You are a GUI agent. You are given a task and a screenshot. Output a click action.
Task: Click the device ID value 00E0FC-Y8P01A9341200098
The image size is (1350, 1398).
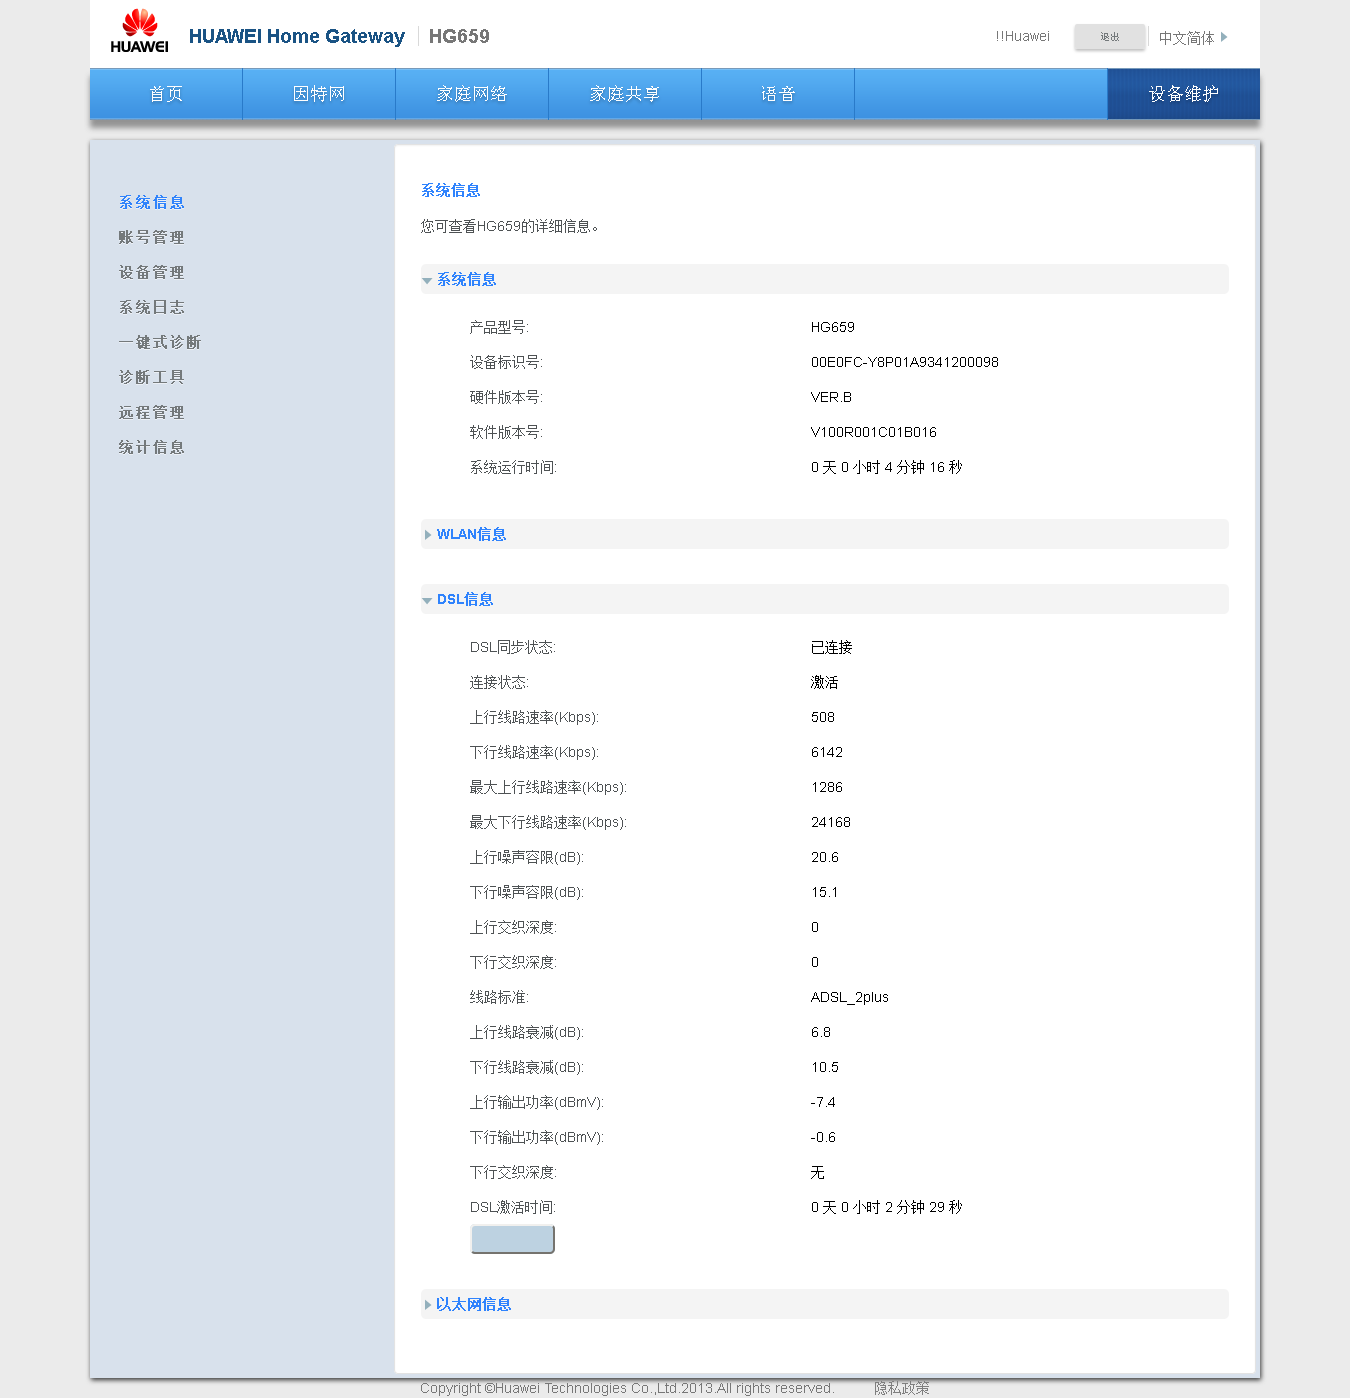(905, 362)
